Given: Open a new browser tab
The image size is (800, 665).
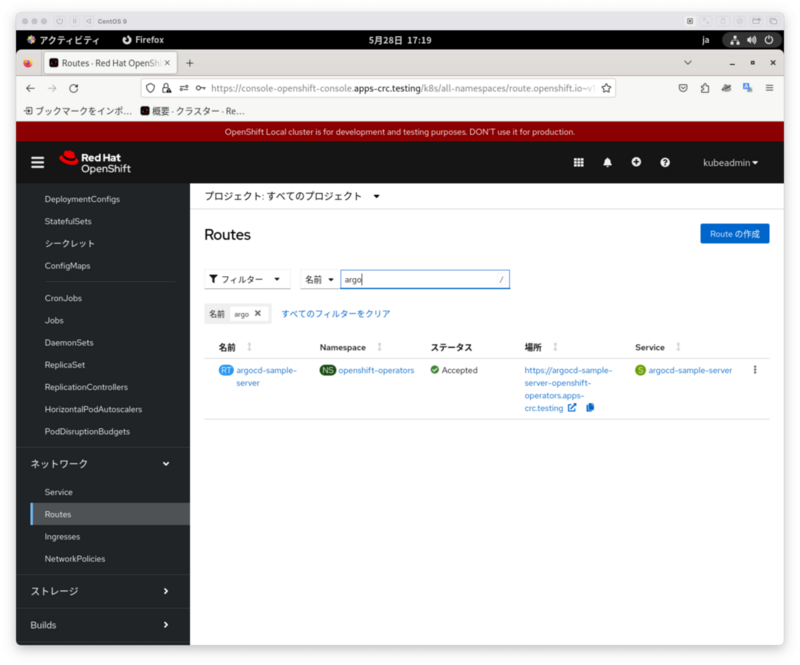Looking at the screenshot, I should click(x=189, y=63).
